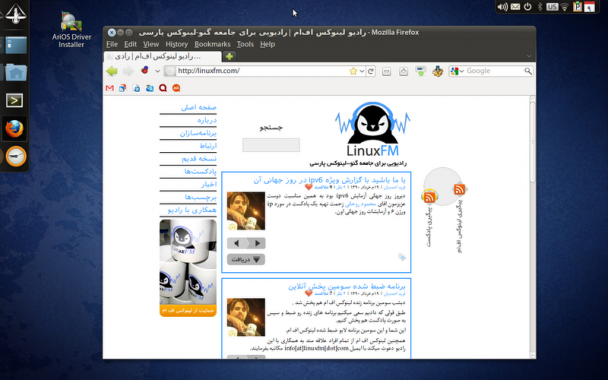Click the vertical page scrollbar
Image resolution: width=608 pixels, height=380 pixels.
(x=532, y=227)
